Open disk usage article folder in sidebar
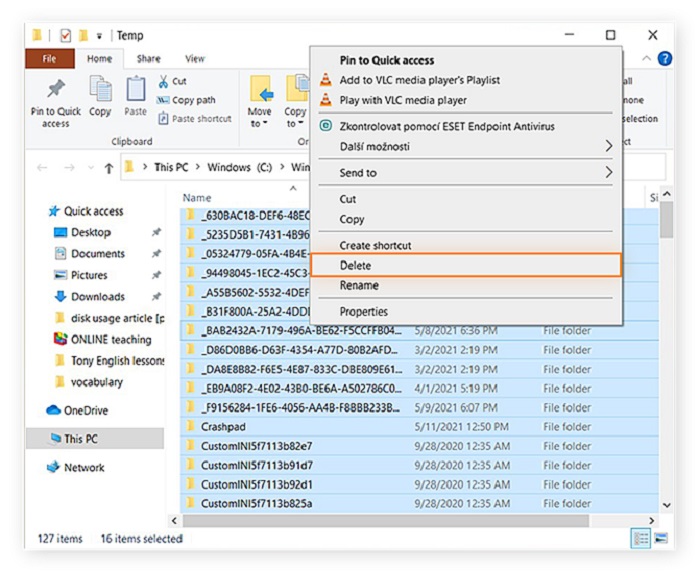Screen dimensions: 700x573 tap(109, 318)
